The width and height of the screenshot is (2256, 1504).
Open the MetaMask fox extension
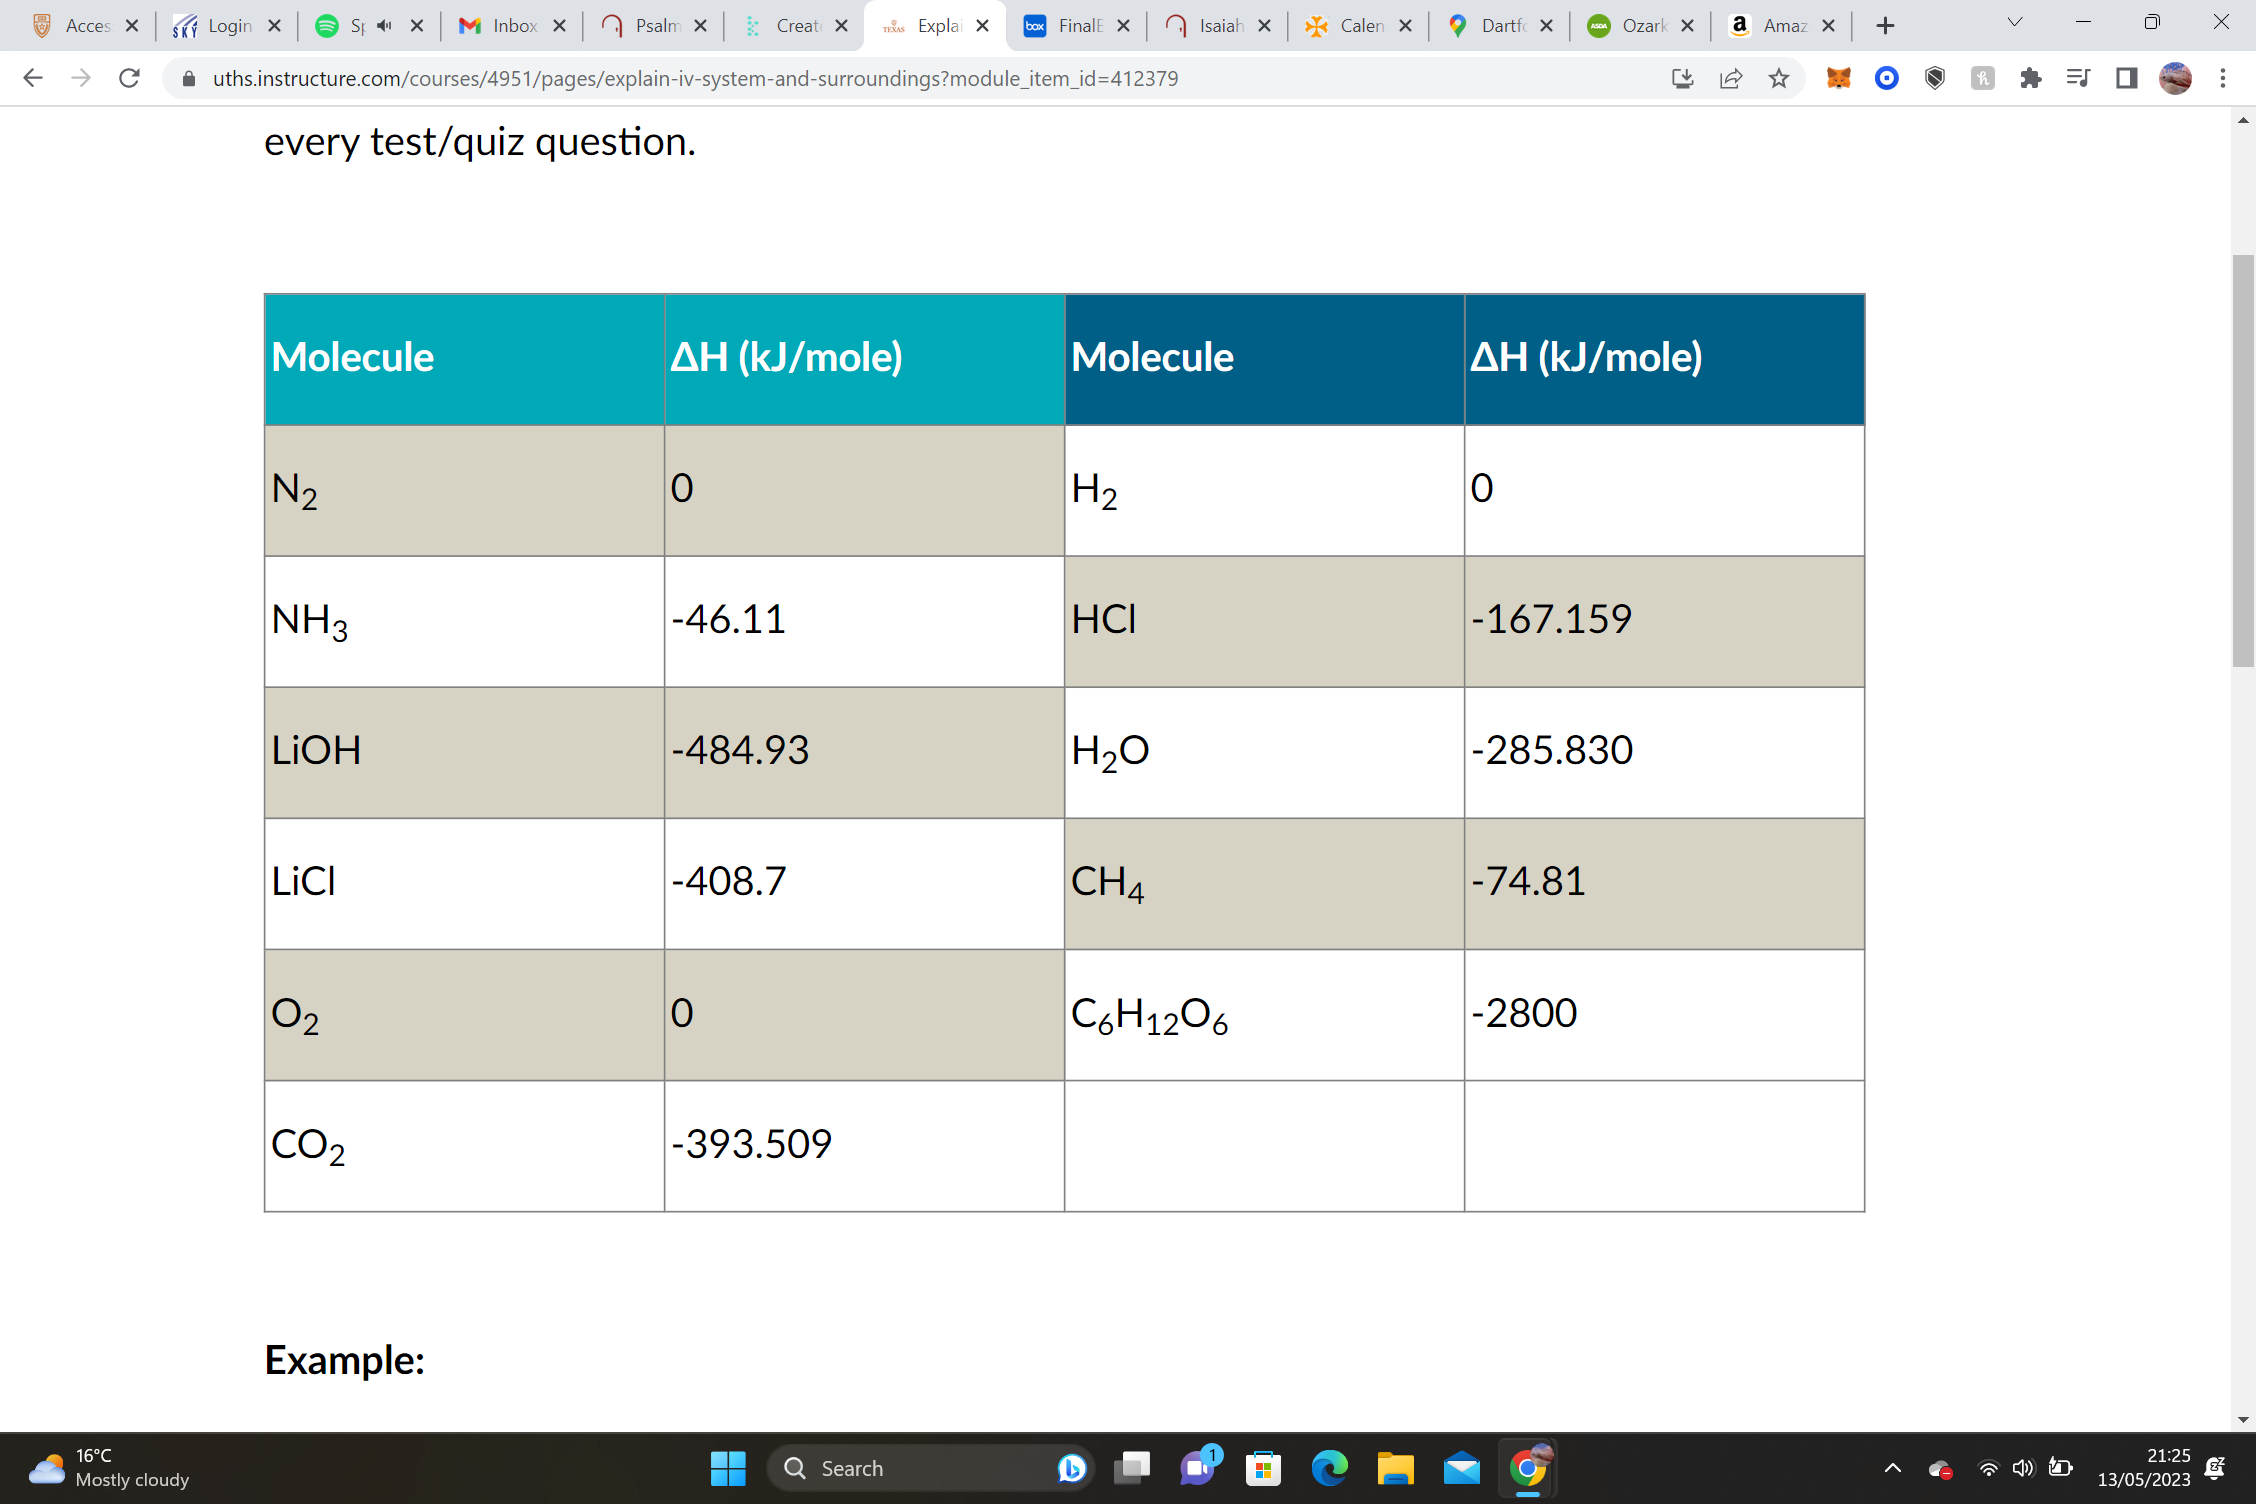click(x=1839, y=78)
